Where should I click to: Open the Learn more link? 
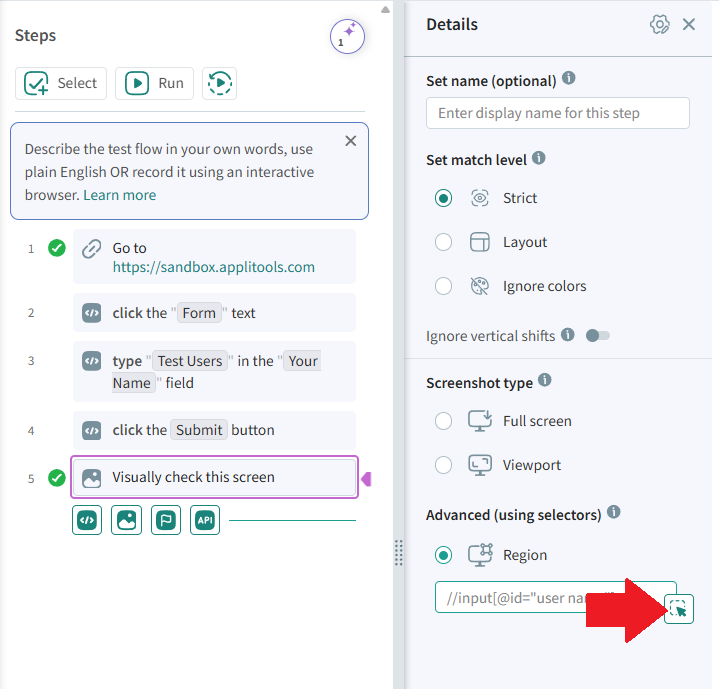click(x=119, y=195)
